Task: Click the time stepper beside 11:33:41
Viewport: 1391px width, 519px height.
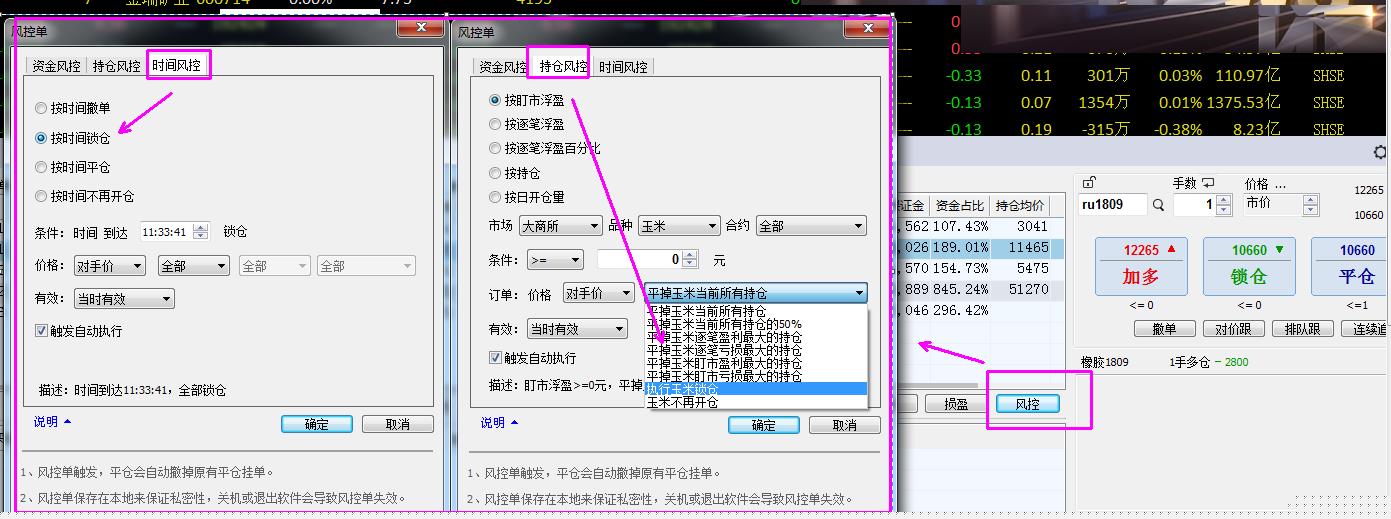Action: point(201,231)
